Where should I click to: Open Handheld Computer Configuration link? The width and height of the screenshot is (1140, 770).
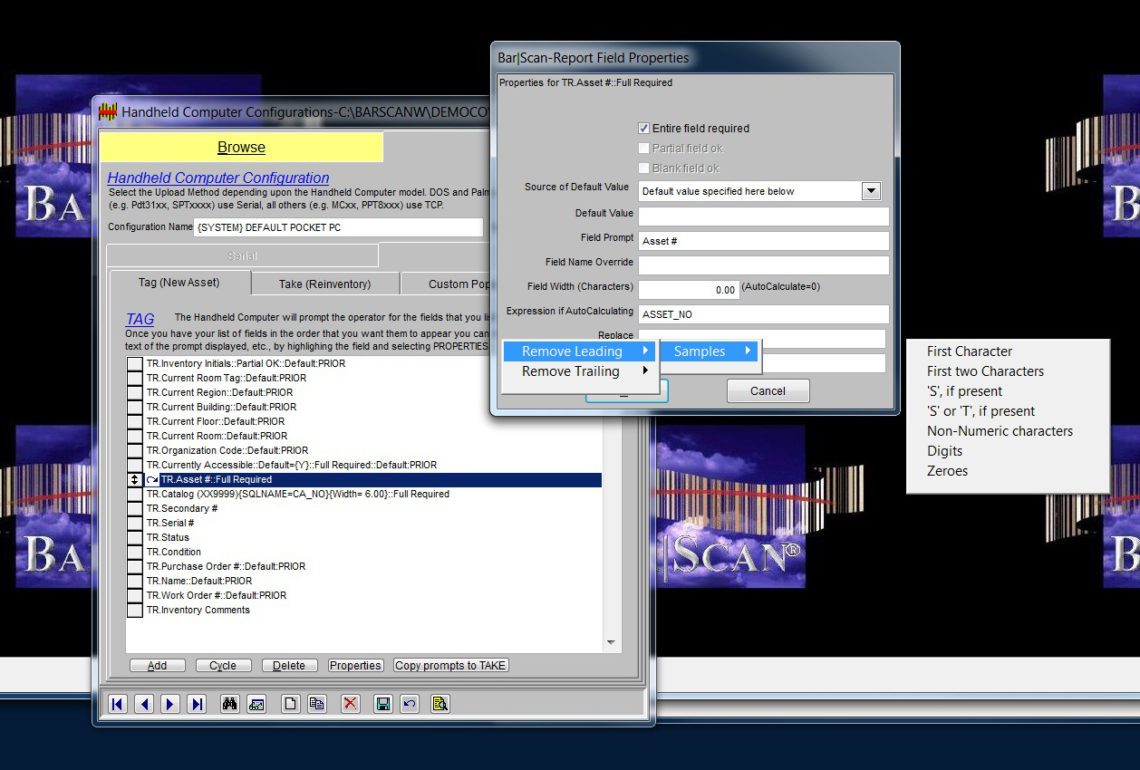coord(218,178)
